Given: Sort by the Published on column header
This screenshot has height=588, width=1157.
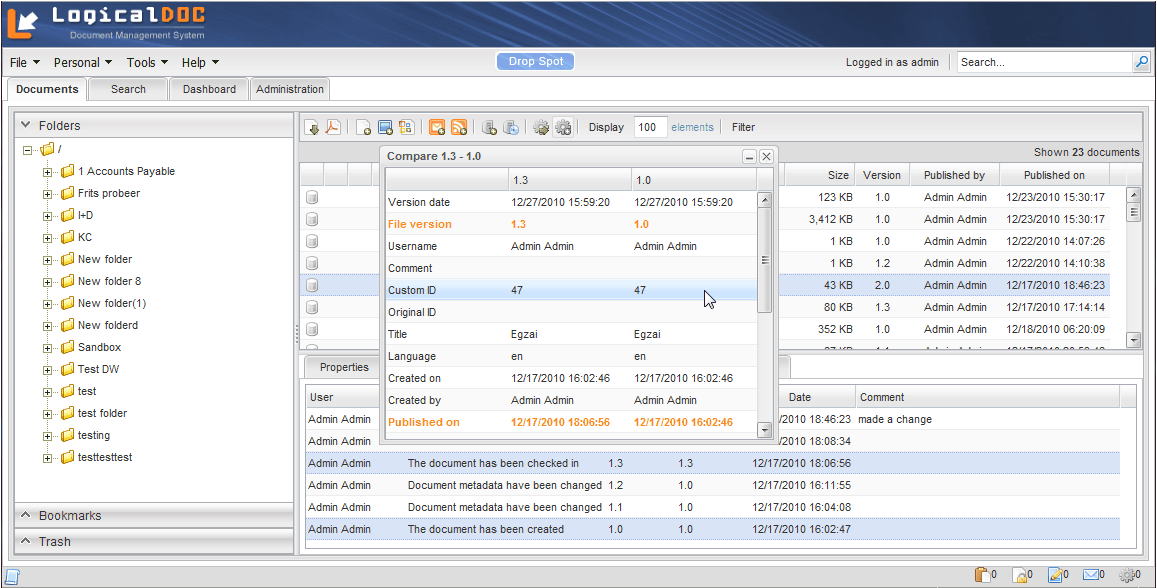Looking at the screenshot, I should point(1054,176).
